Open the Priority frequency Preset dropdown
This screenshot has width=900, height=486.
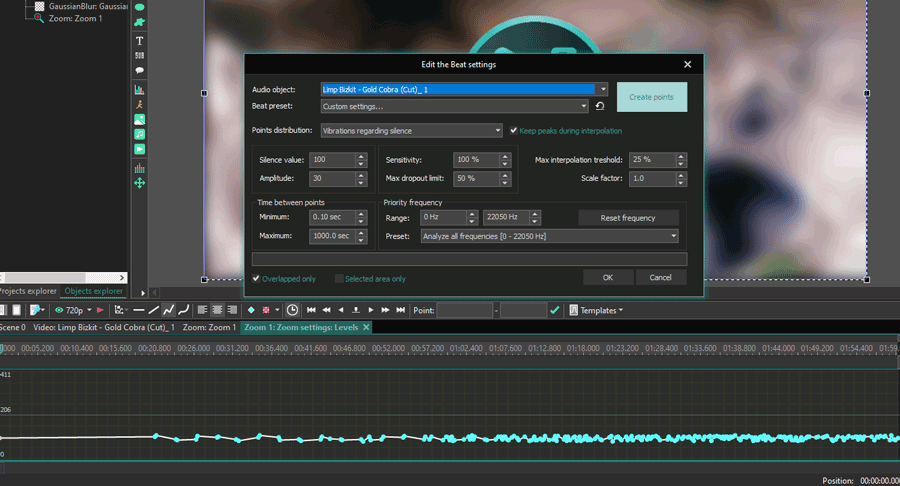pos(673,236)
